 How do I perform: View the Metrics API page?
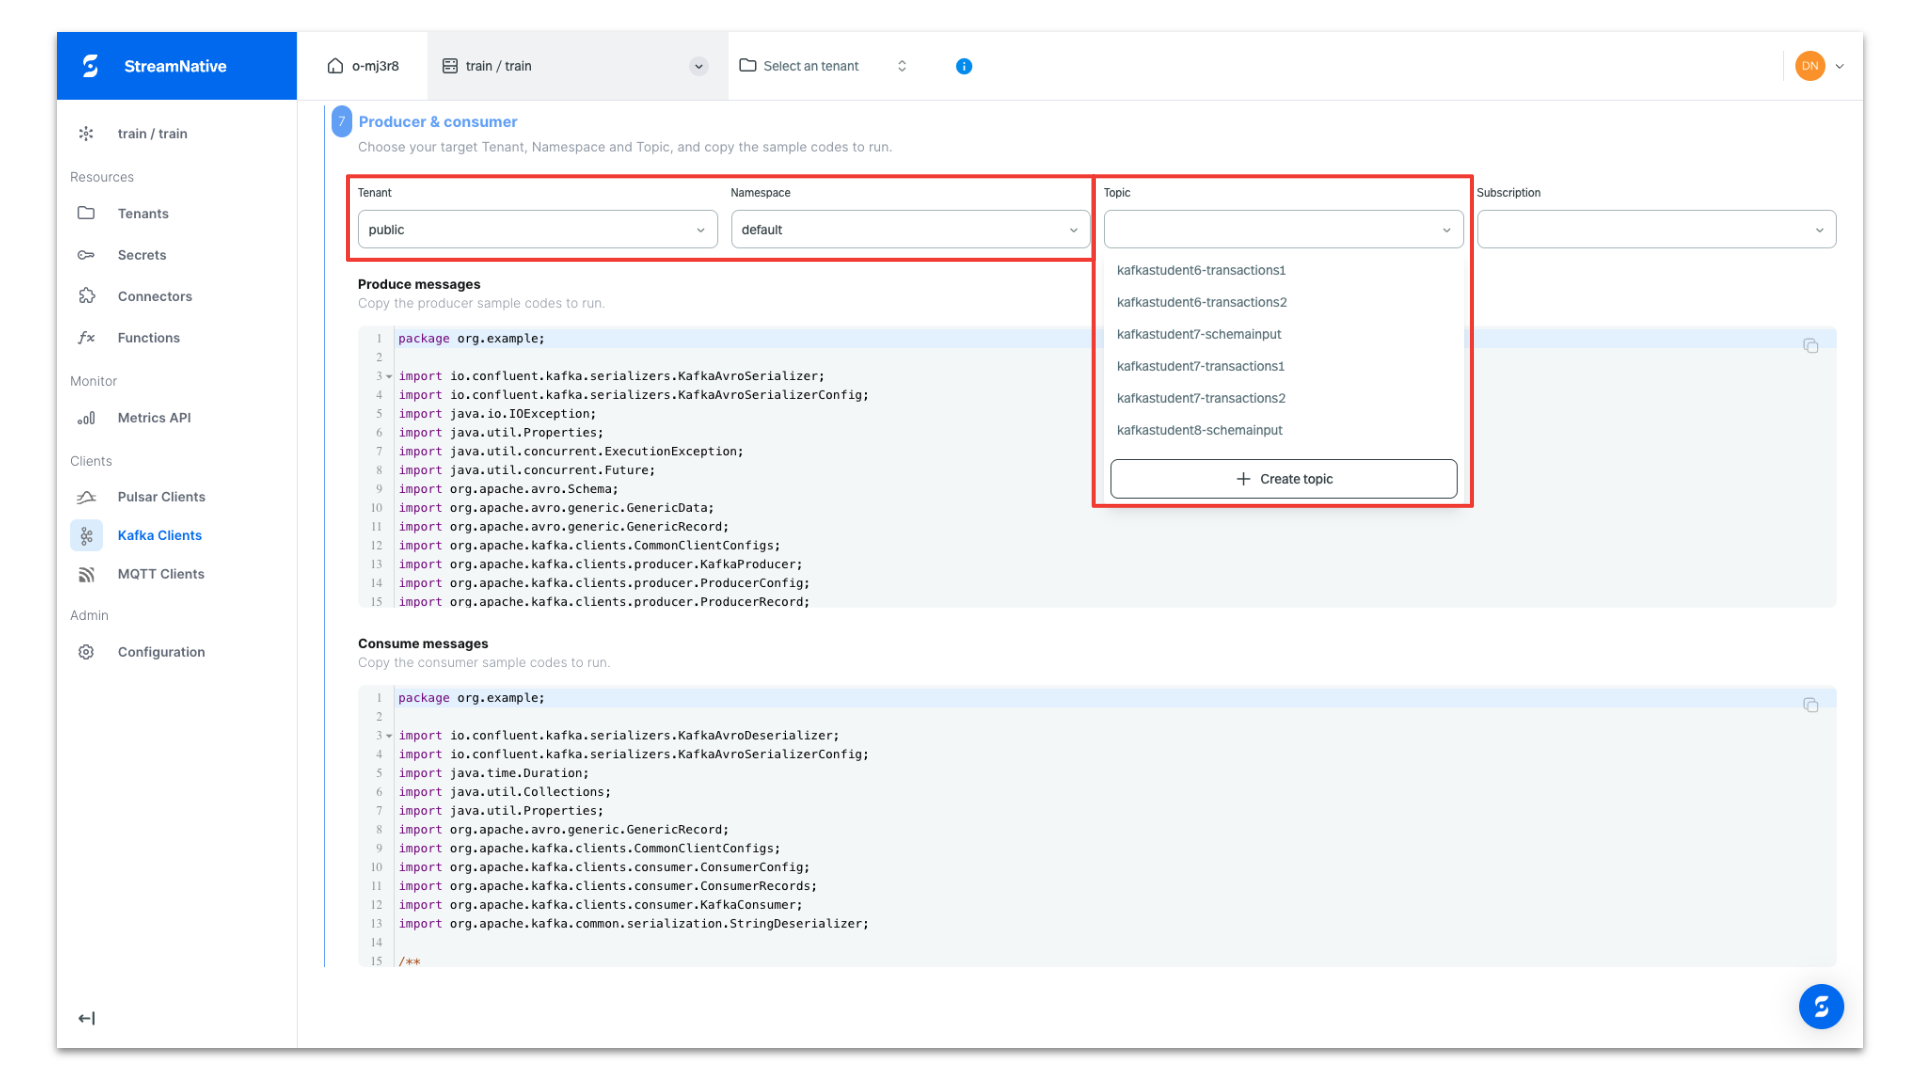(x=154, y=418)
